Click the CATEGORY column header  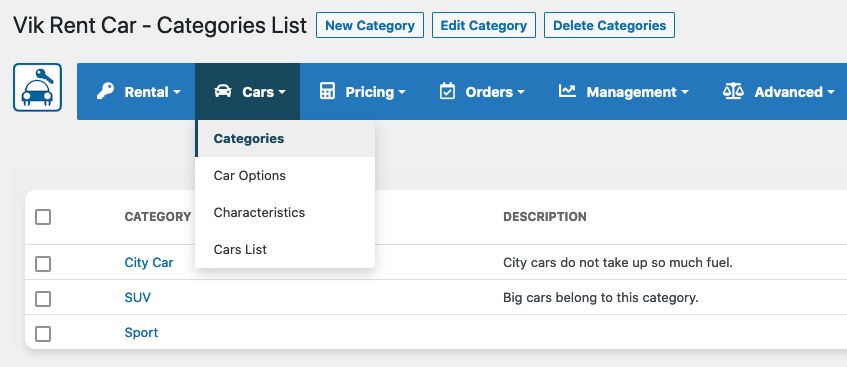[158, 217]
